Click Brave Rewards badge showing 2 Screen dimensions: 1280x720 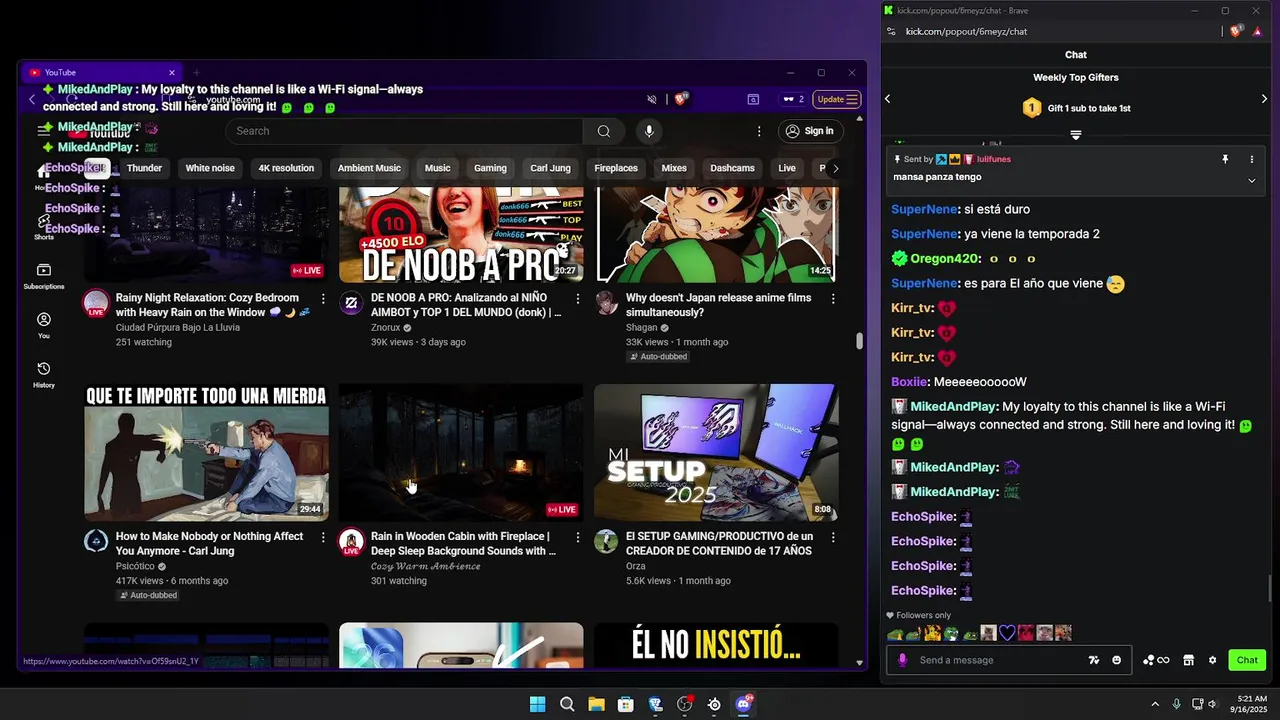[794, 99]
